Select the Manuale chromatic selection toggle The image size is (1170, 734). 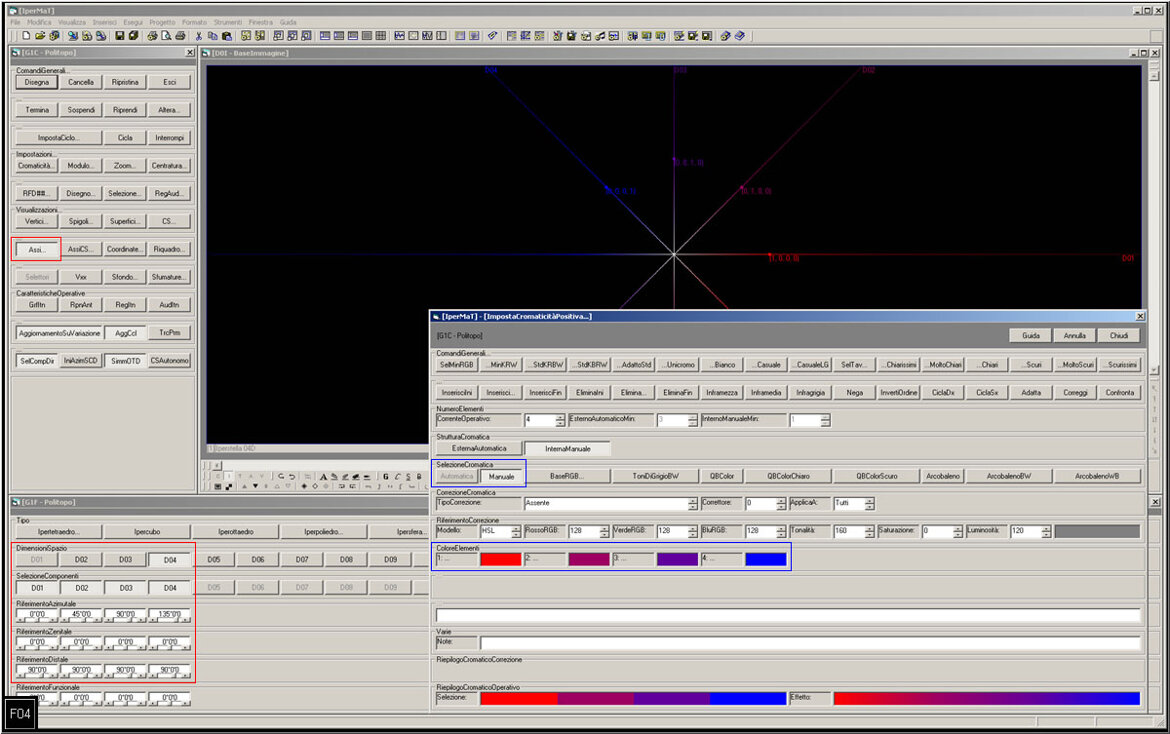pyautogui.click(x=501, y=476)
